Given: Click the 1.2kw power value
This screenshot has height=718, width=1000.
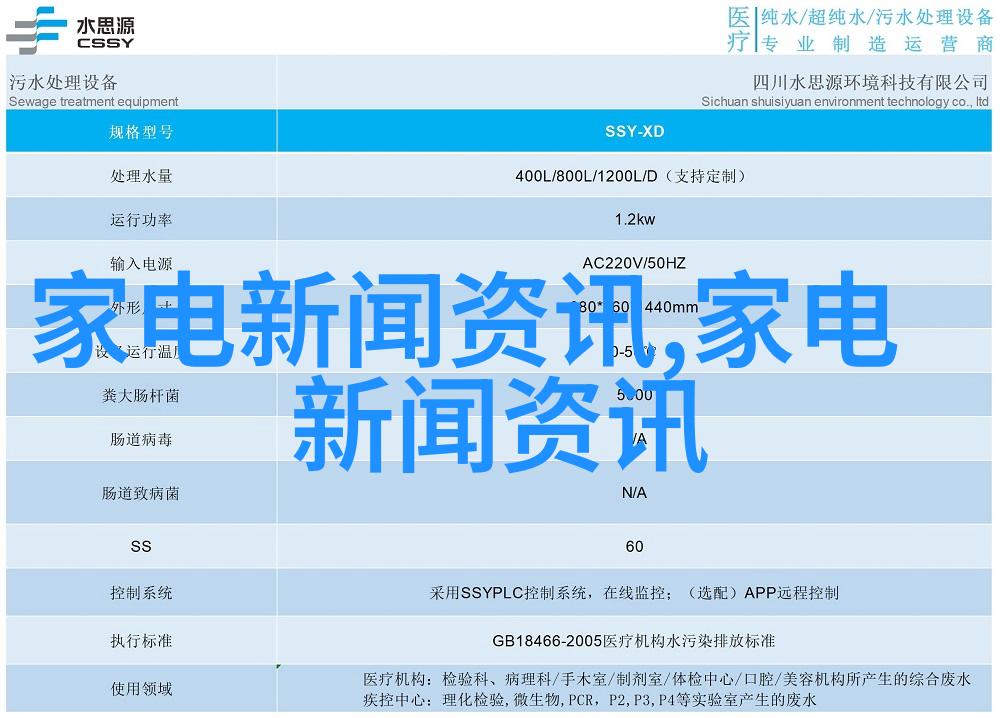Looking at the screenshot, I should (x=635, y=219).
